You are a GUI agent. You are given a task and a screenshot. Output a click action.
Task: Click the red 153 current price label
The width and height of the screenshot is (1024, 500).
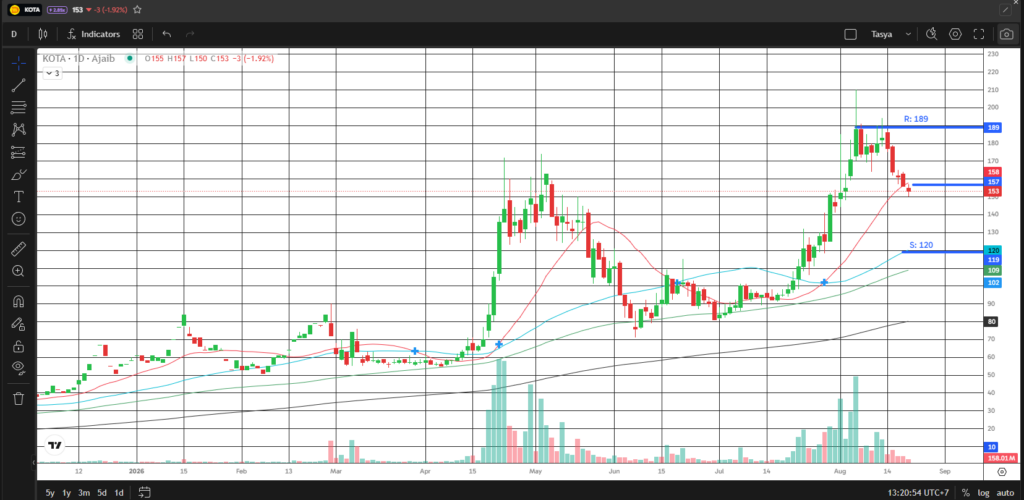tap(993, 191)
